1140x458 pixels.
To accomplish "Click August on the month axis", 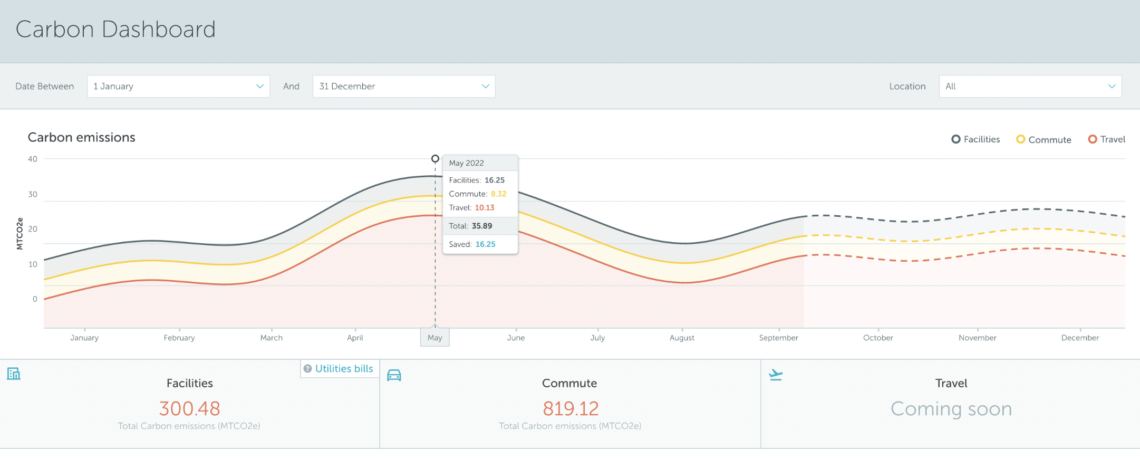I will [x=682, y=338].
